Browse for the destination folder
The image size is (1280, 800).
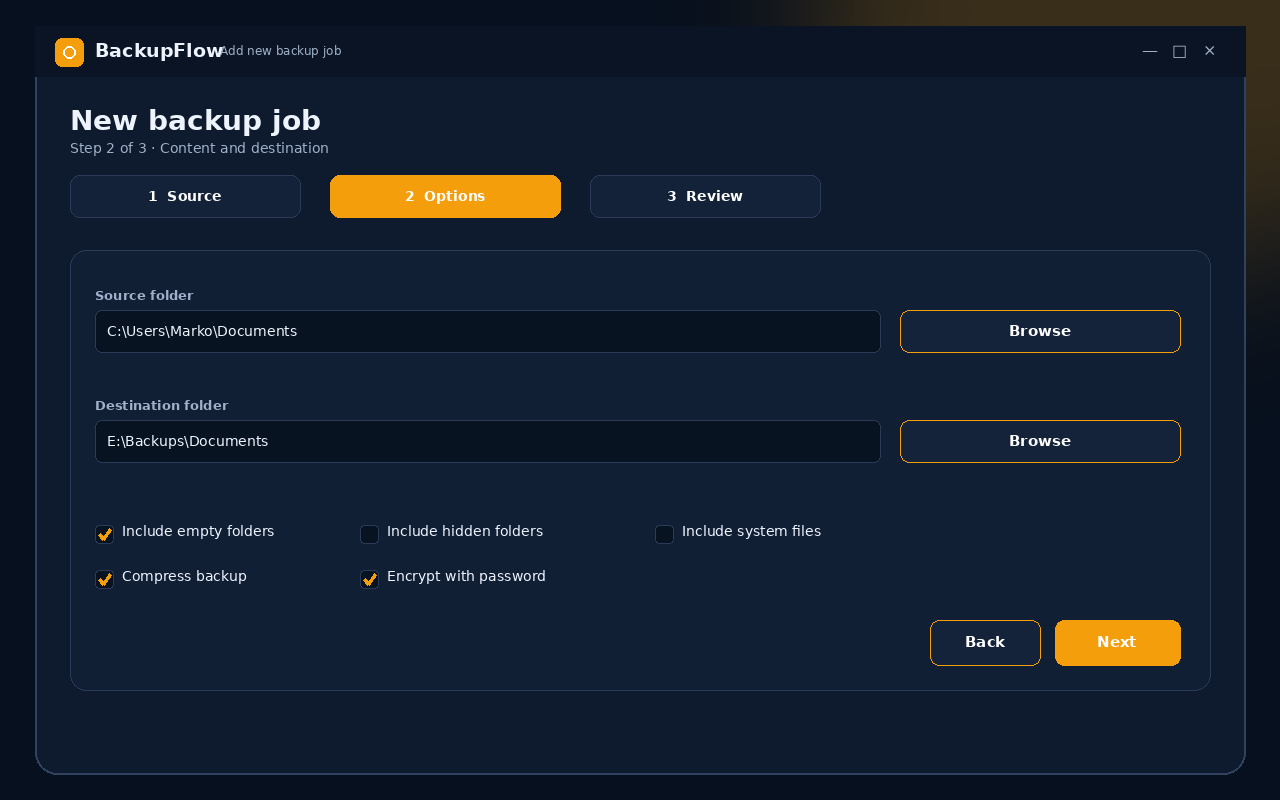(1040, 441)
